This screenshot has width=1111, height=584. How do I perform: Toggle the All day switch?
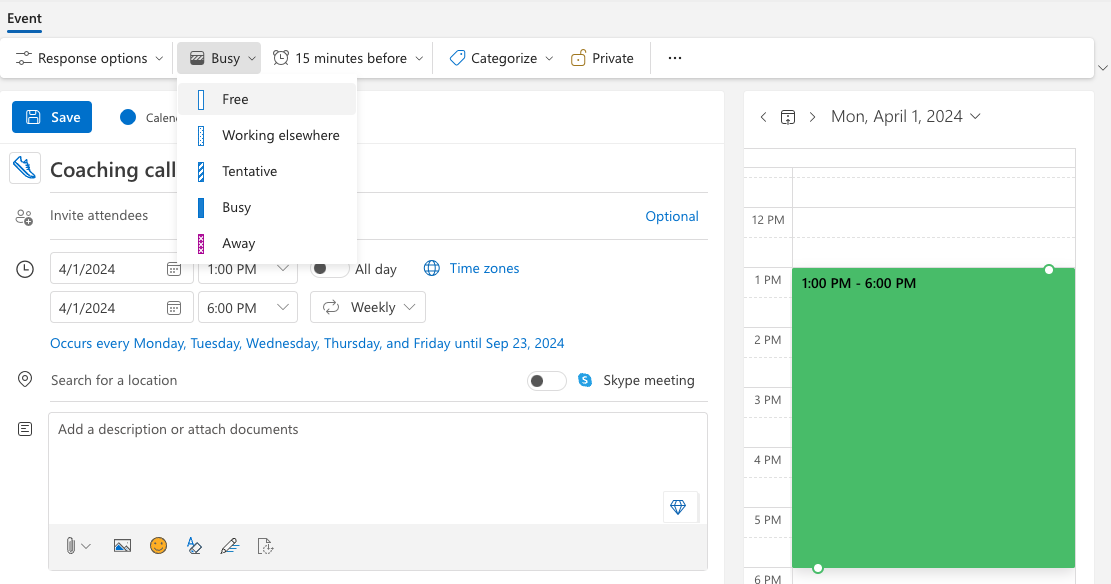click(x=329, y=269)
